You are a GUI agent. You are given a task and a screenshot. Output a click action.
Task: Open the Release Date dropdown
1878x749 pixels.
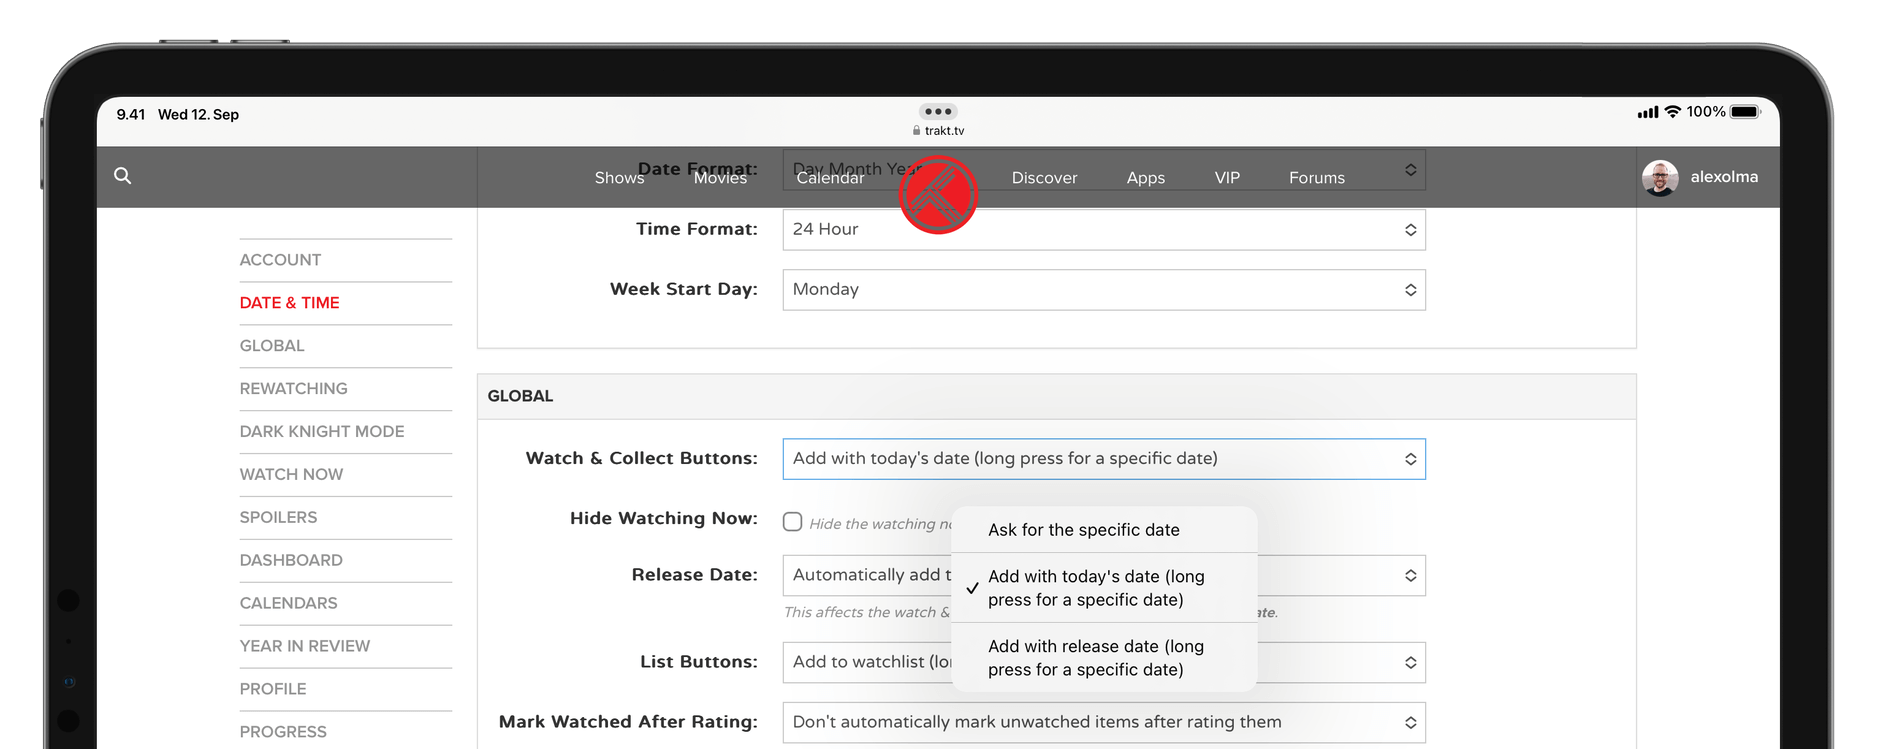point(1104,576)
